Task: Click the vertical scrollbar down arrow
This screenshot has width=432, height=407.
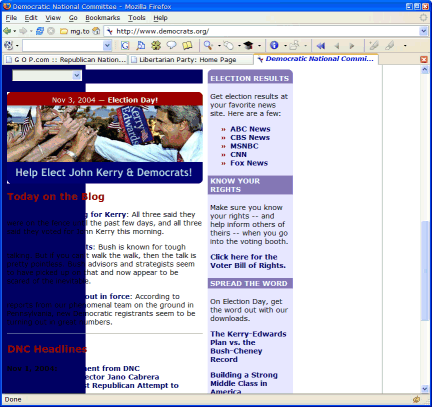Action: 425,389
